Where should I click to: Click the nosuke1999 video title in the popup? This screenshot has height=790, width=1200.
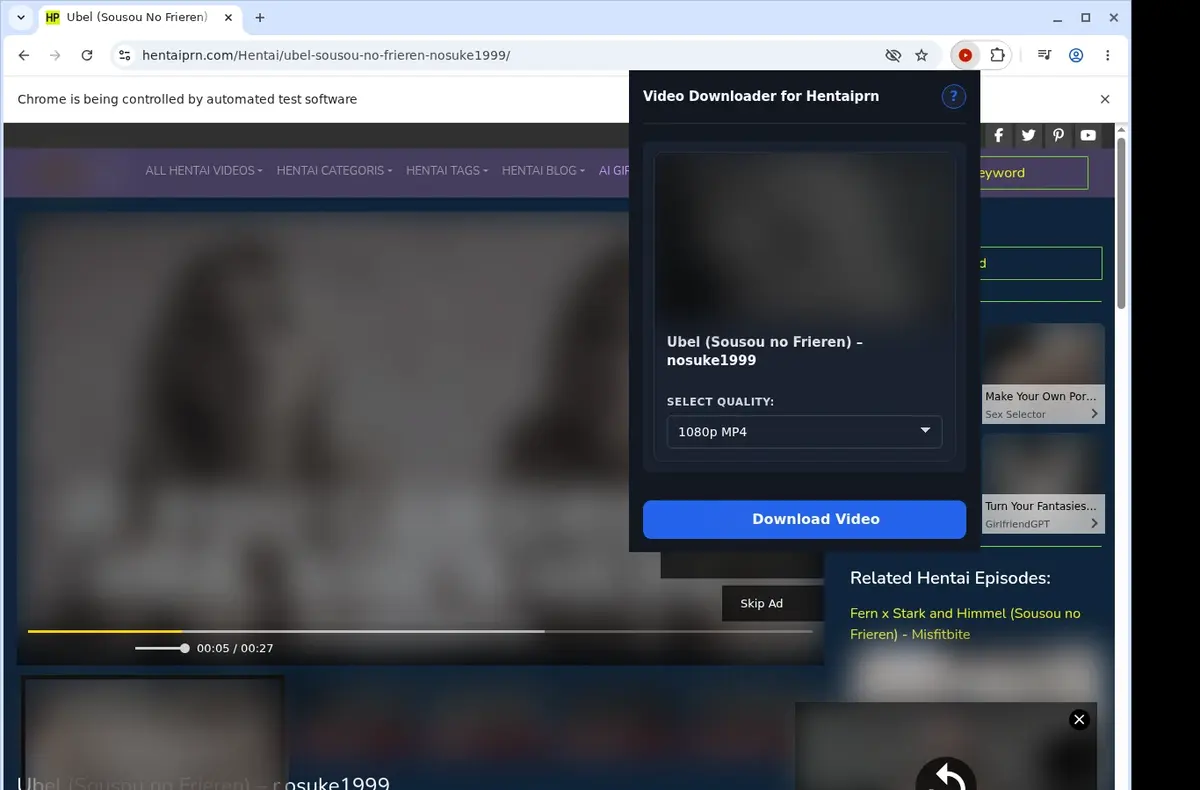pos(765,351)
